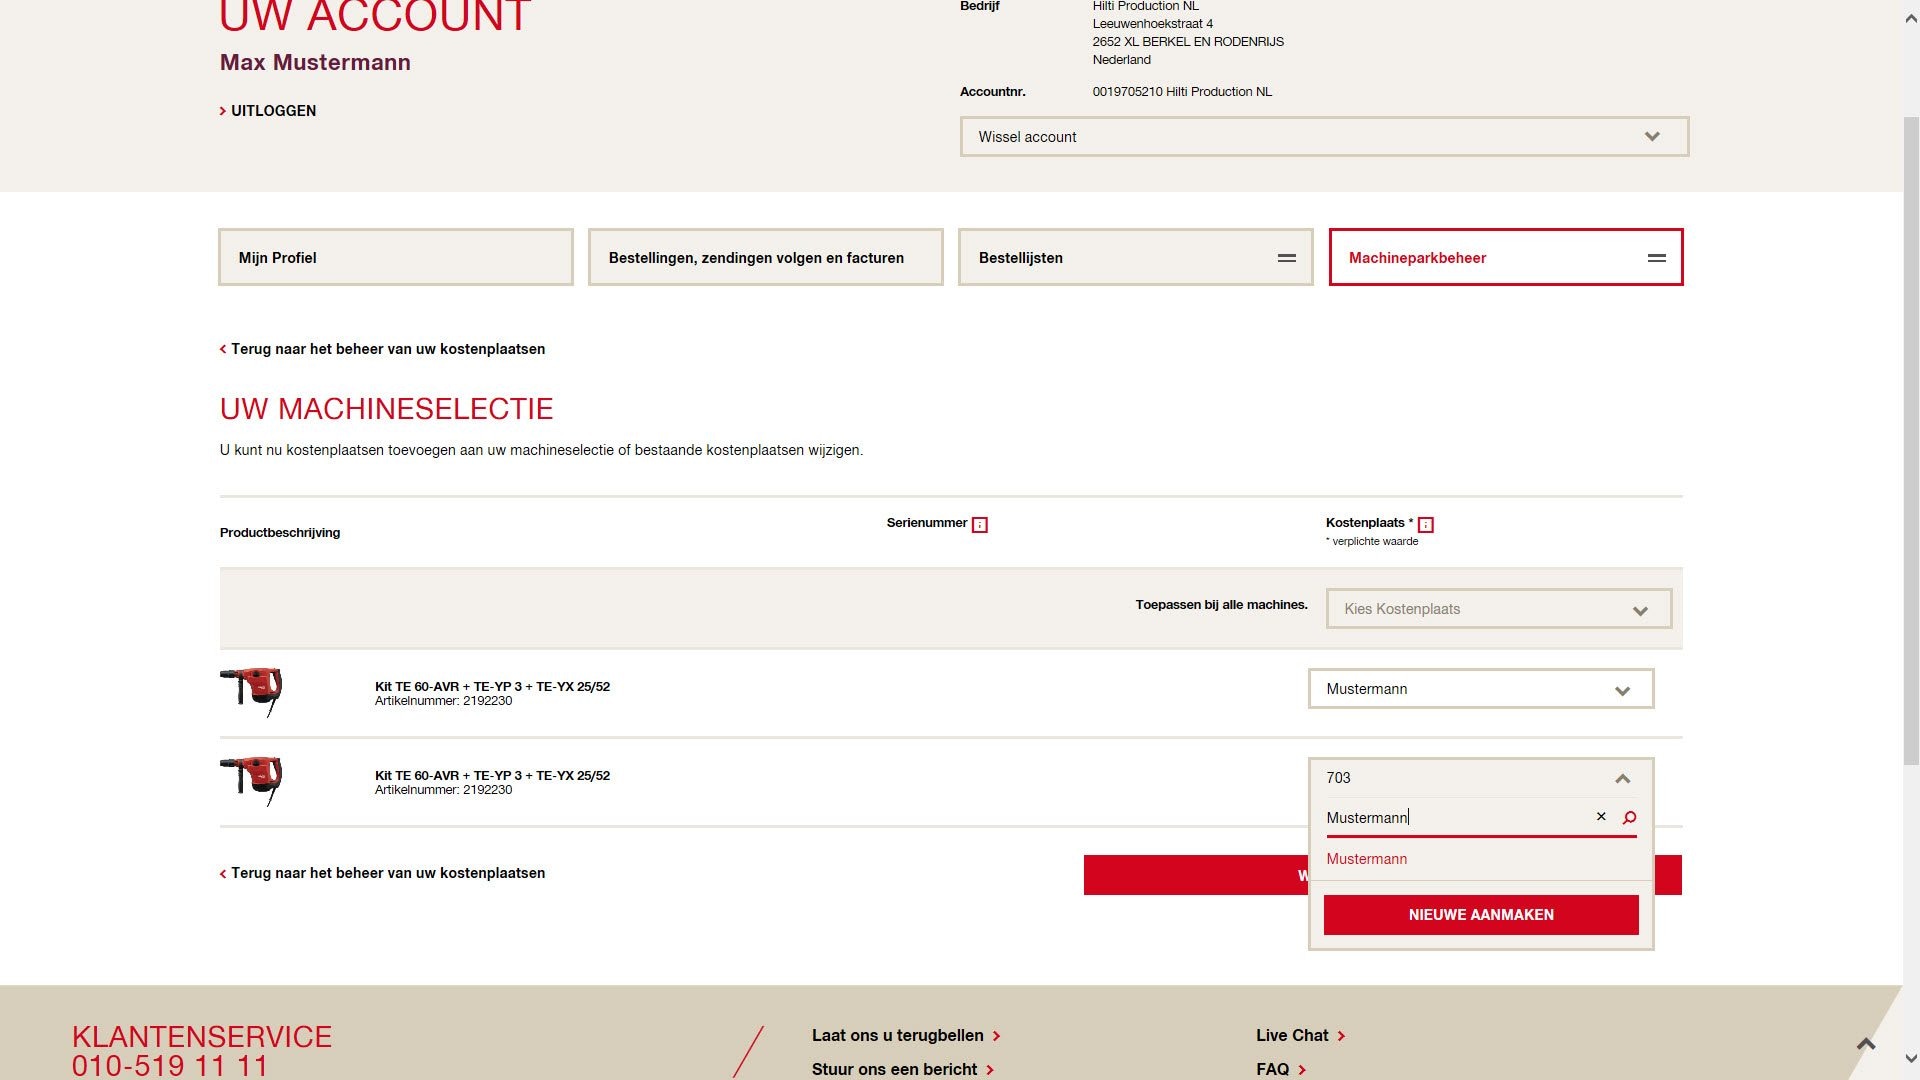Open the Kies Kostenplaats dropdown
The height and width of the screenshot is (1080, 1920).
(1499, 609)
